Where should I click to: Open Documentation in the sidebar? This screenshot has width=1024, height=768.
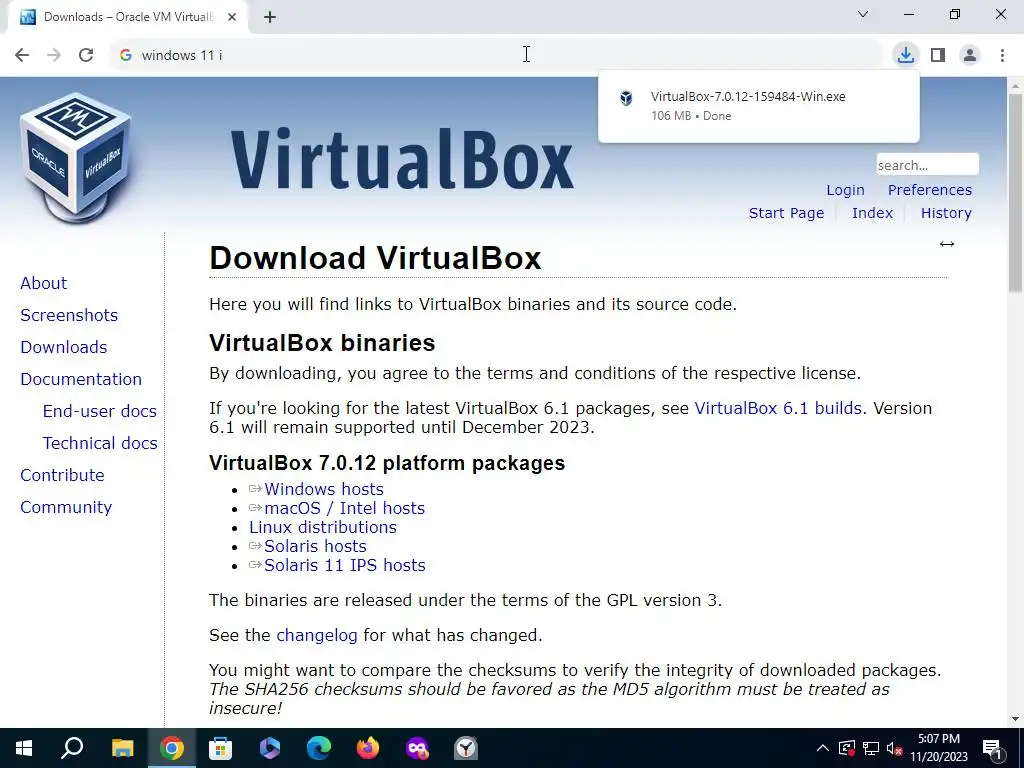click(81, 379)
